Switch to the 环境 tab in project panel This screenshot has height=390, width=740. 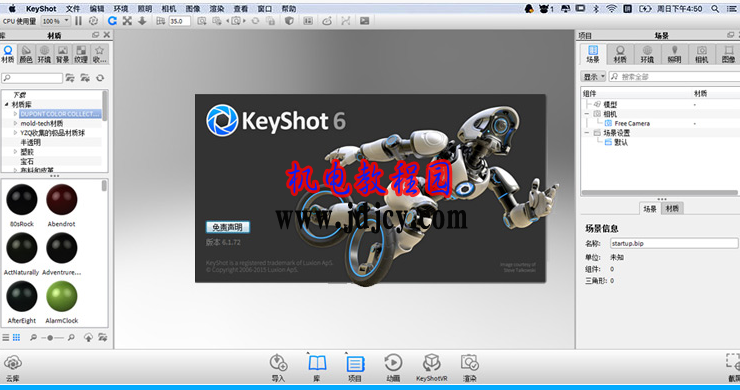647,54
